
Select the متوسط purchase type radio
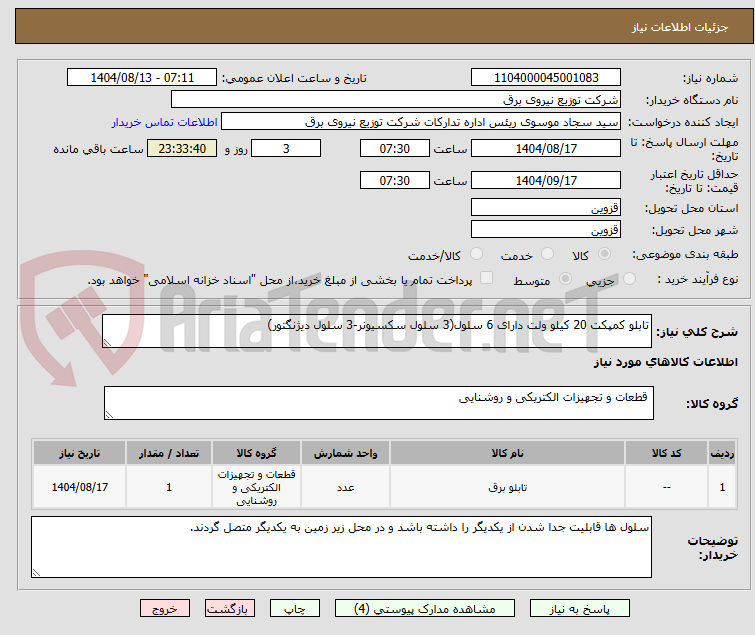pyautogui.click(x=565, y=279)
